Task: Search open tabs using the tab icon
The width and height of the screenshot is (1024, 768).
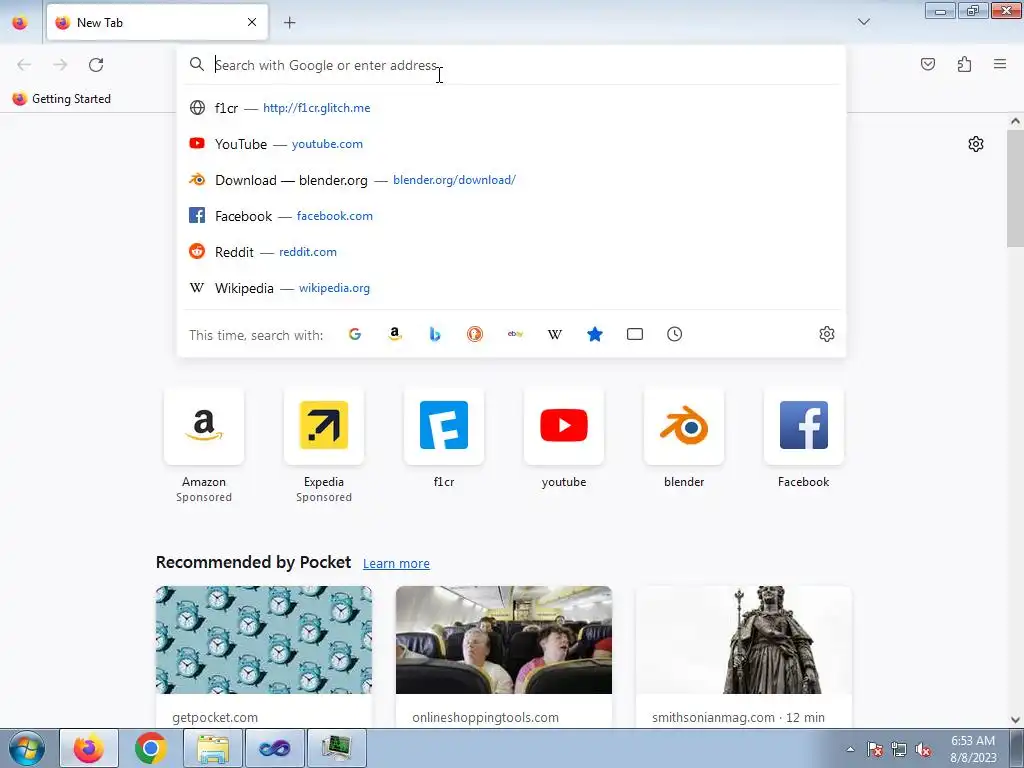Action: [635, 334]
